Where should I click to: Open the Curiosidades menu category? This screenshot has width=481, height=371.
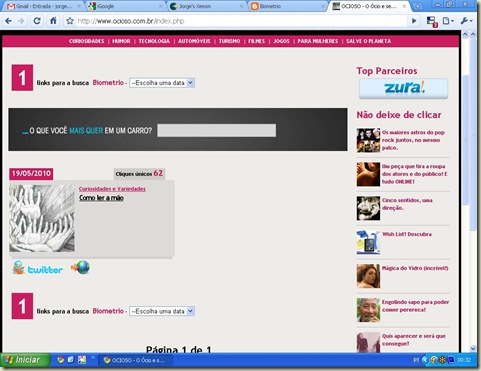coord(86,41)
